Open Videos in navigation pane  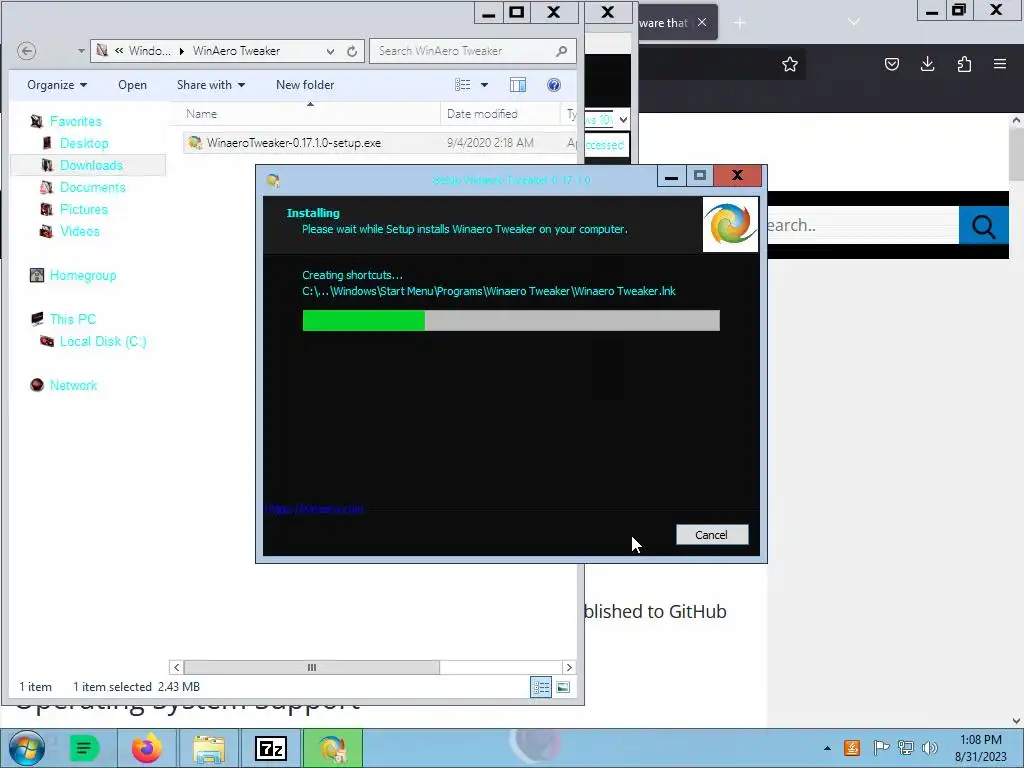pyautogui.click(x=80, y=231)
